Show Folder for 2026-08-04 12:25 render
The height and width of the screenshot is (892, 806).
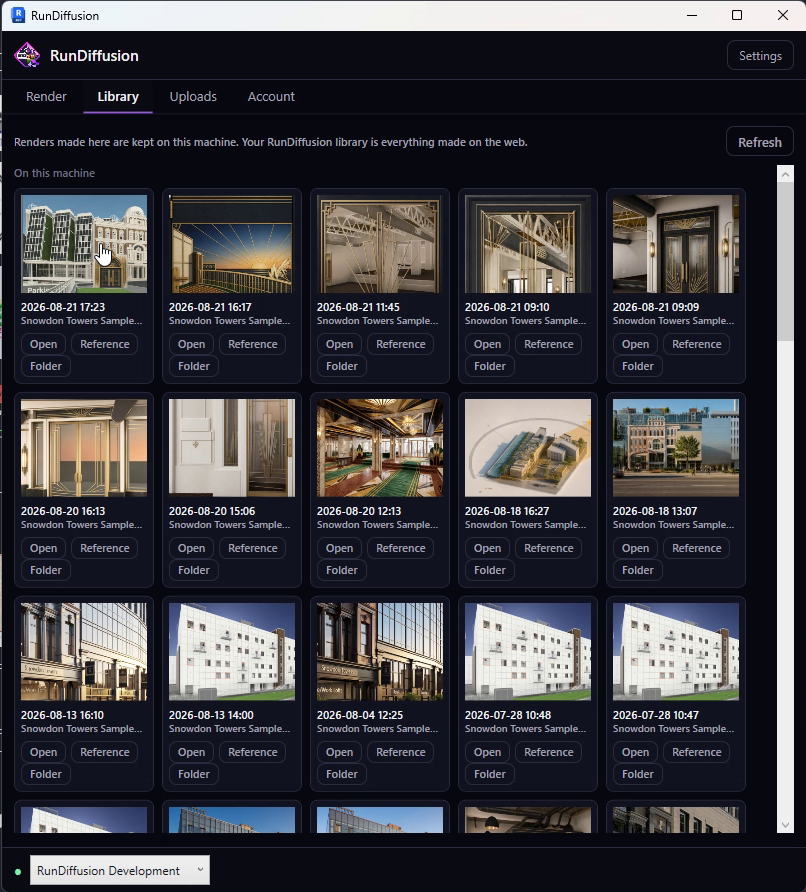(x=341, y=774)
